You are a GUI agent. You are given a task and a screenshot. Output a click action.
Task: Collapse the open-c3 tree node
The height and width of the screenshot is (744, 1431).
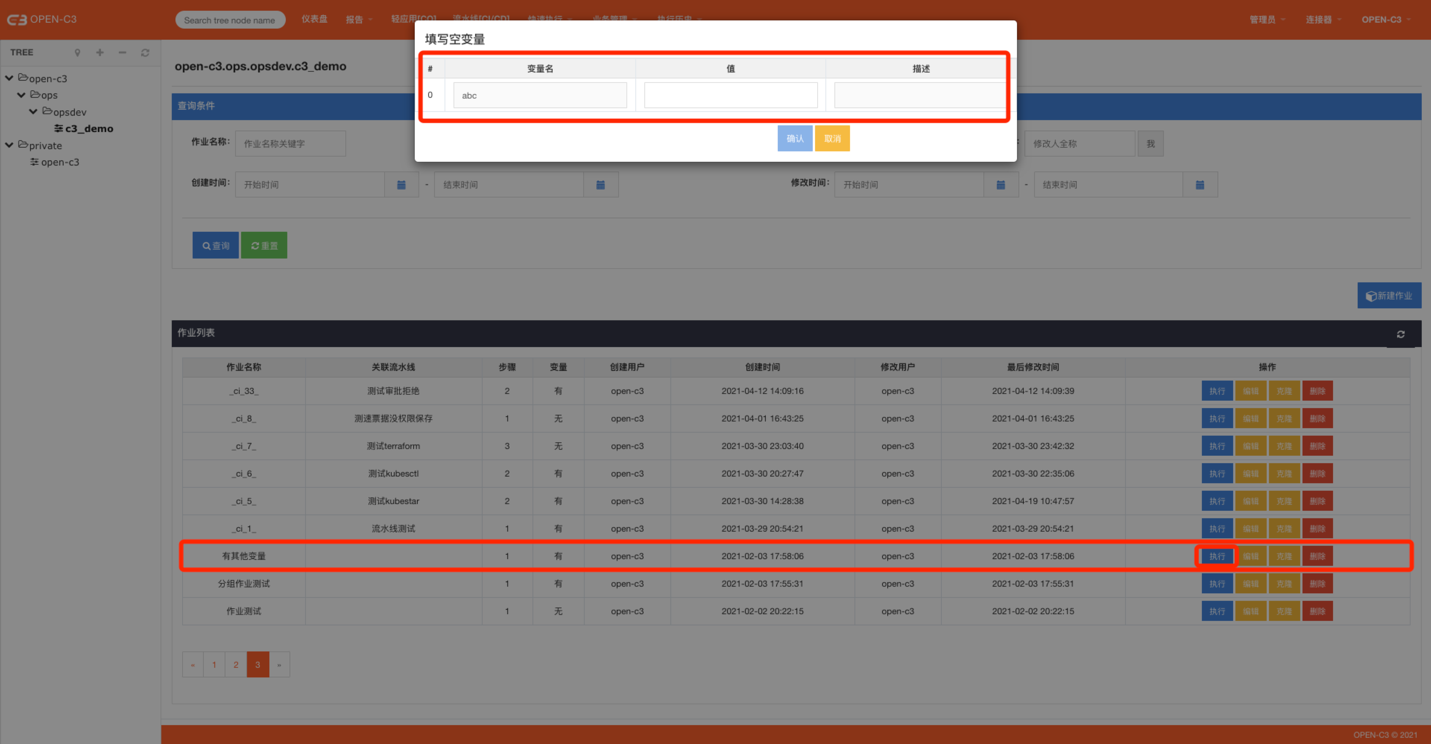10,78
